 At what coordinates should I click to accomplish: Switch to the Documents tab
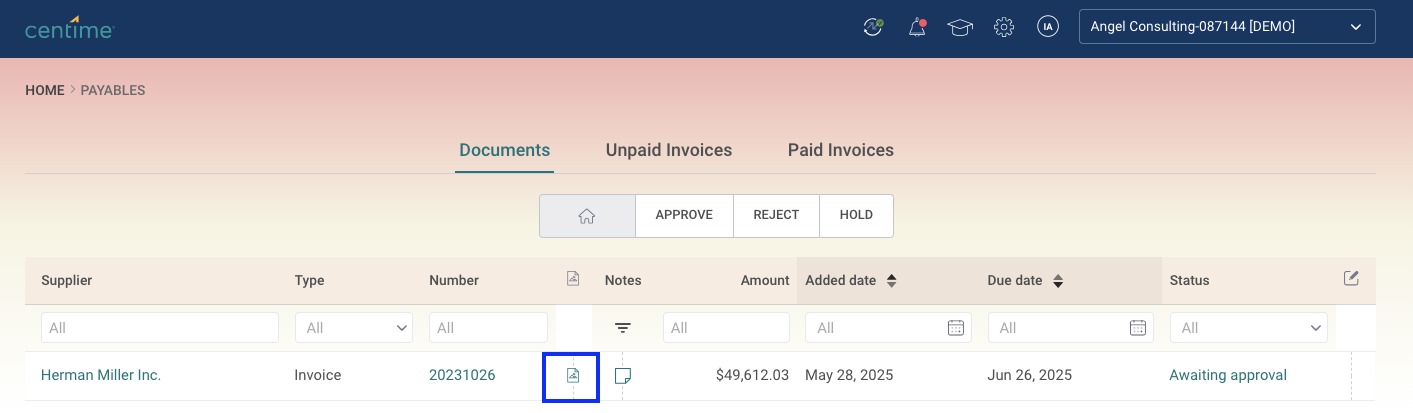tap(505, 150)
